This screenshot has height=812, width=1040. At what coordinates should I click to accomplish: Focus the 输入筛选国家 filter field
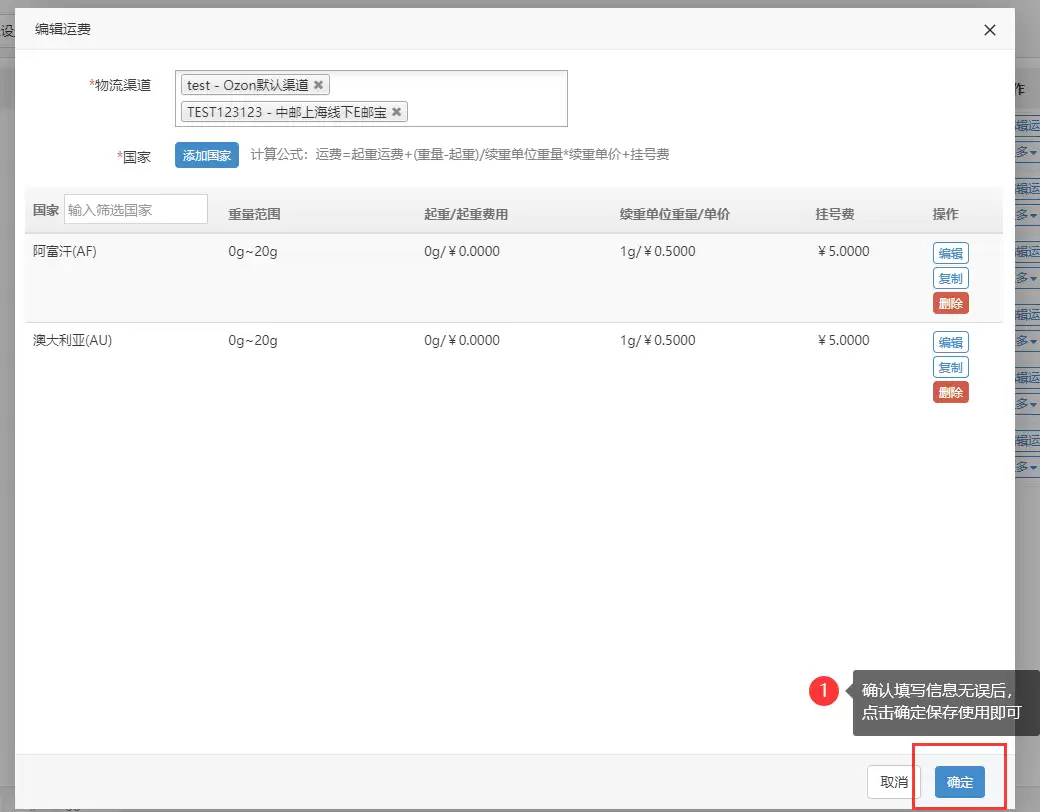pyautogui.click(x=136, y=209)
